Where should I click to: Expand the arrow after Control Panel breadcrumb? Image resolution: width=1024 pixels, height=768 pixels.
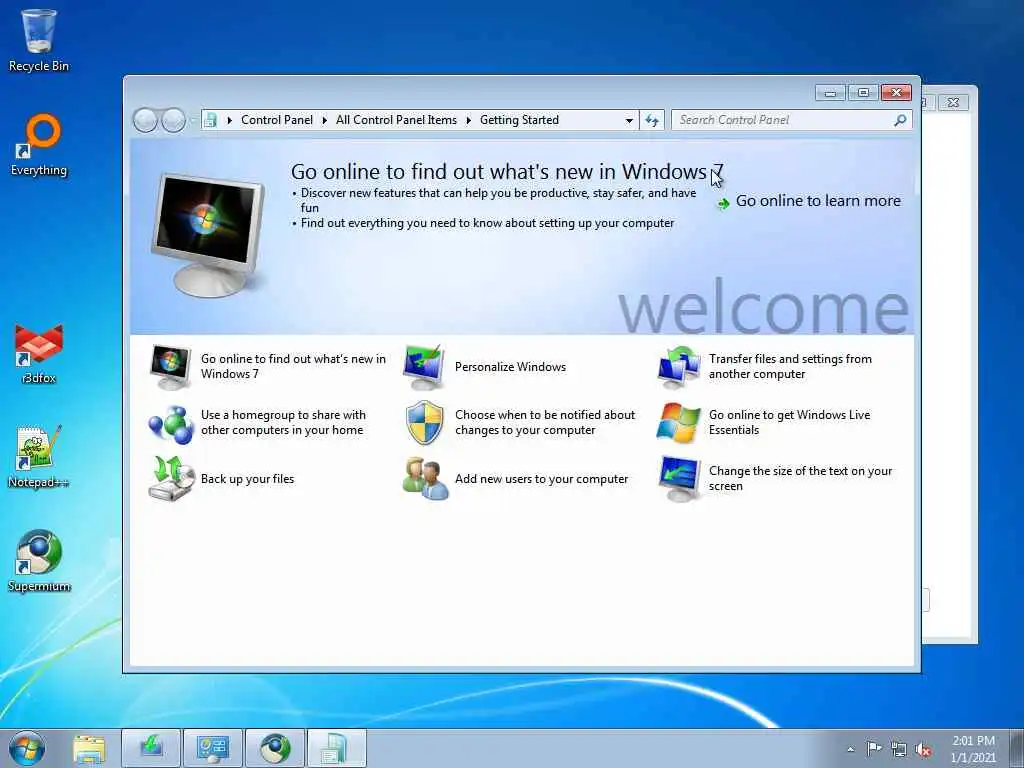click(x=325, y=120)
